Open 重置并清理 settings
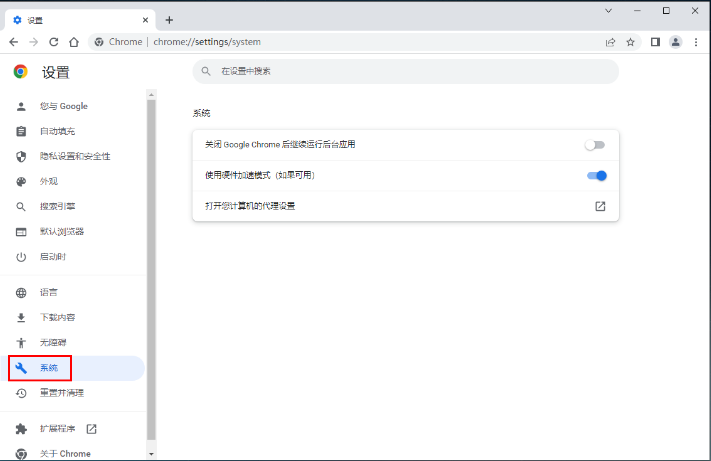Screen dimensions: 711x461 73,393
